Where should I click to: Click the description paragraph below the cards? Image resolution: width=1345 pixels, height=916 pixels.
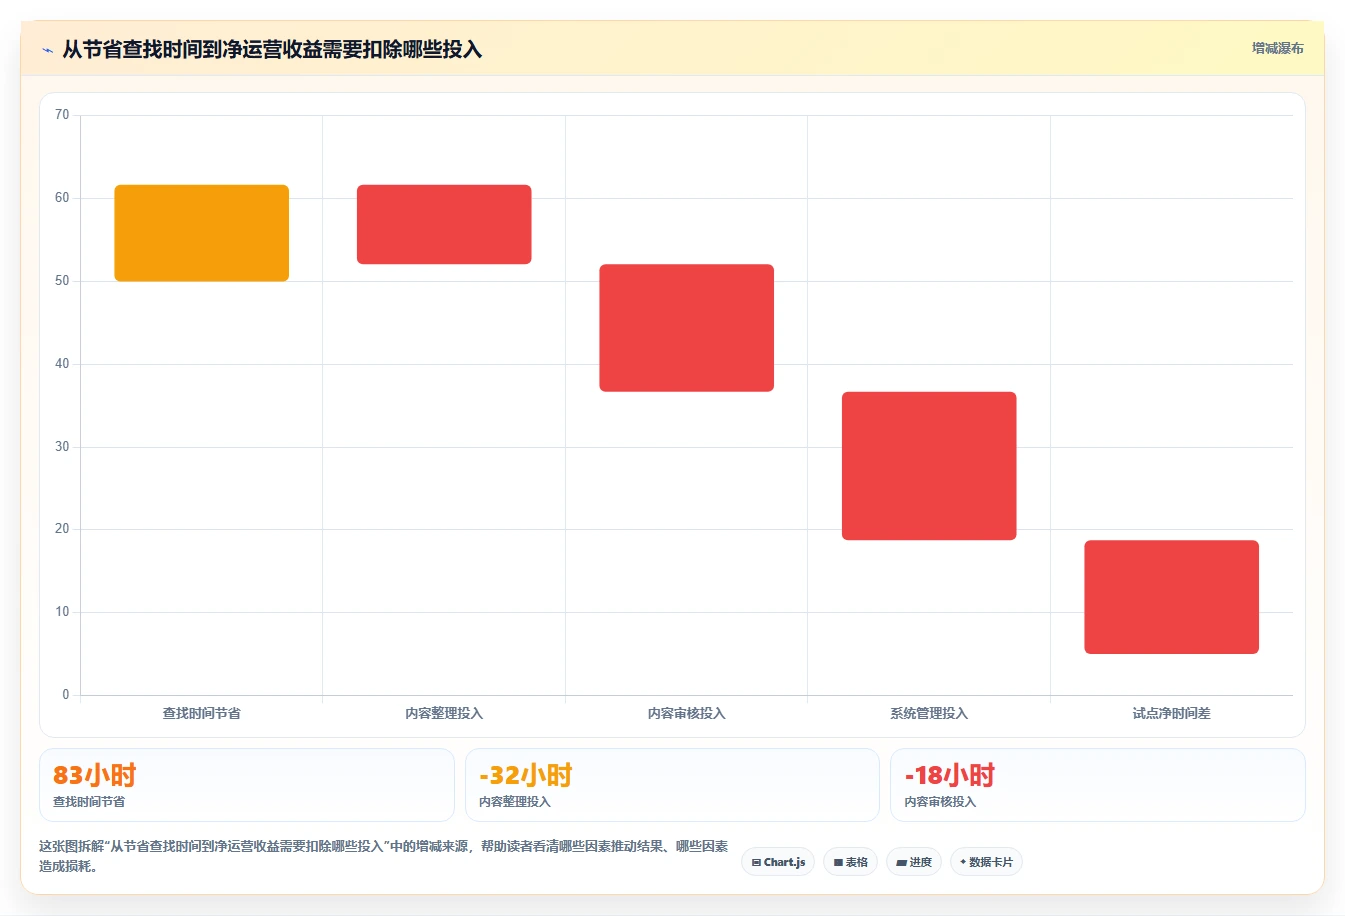point(384,856)
